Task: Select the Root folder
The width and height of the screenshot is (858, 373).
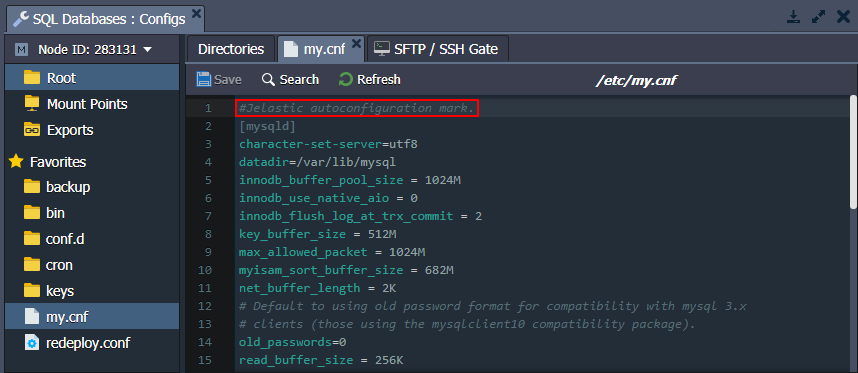Action: (92, 78)
